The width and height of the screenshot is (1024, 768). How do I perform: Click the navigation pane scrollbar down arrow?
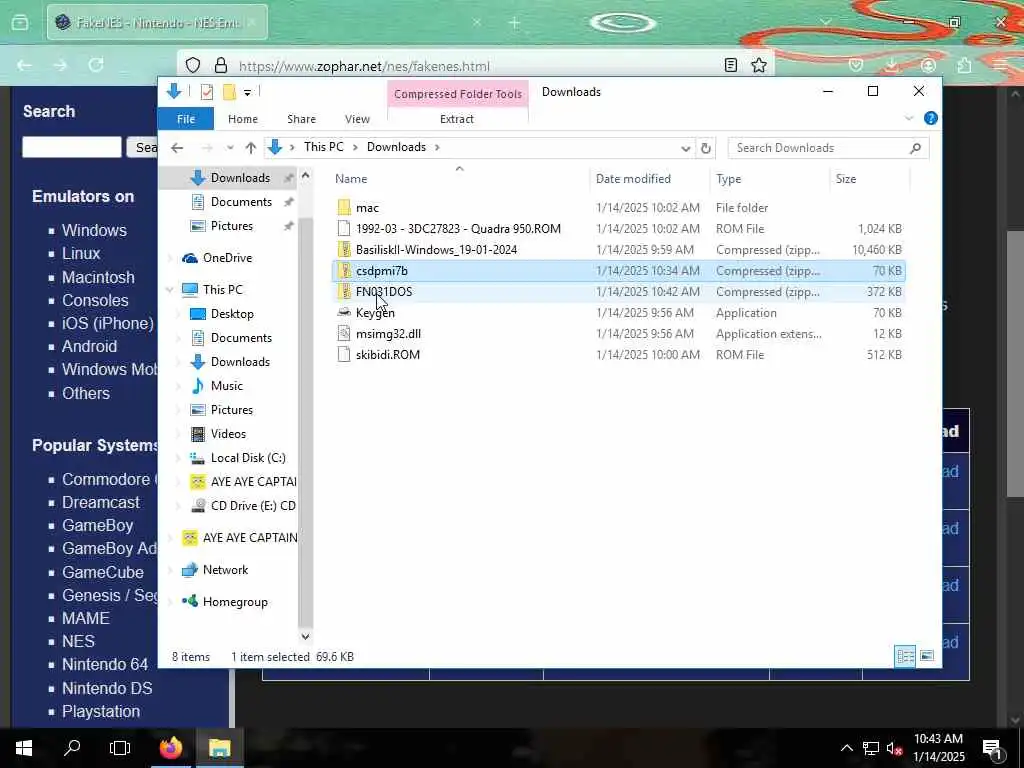pos(305,635)
